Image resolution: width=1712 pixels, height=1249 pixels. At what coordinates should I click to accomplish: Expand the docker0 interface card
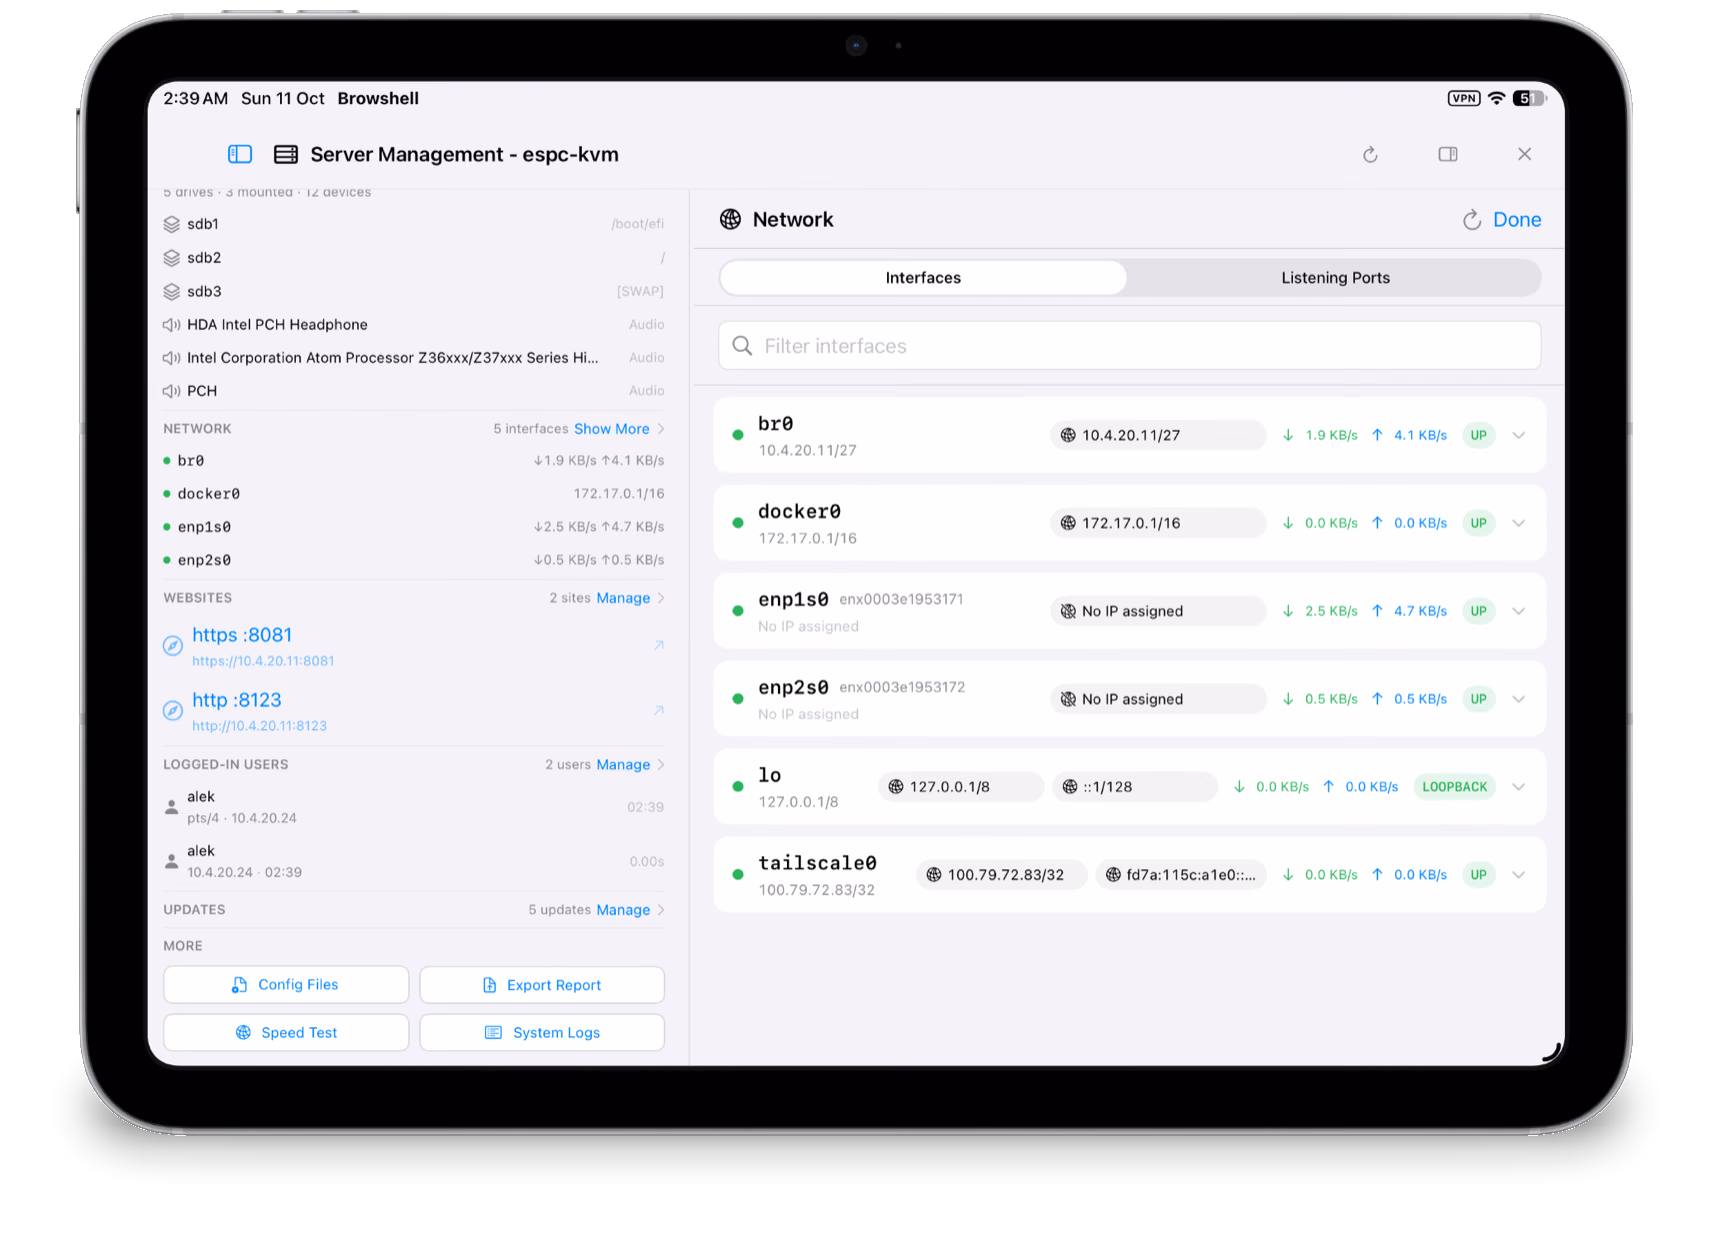[x=1519, y=523]
